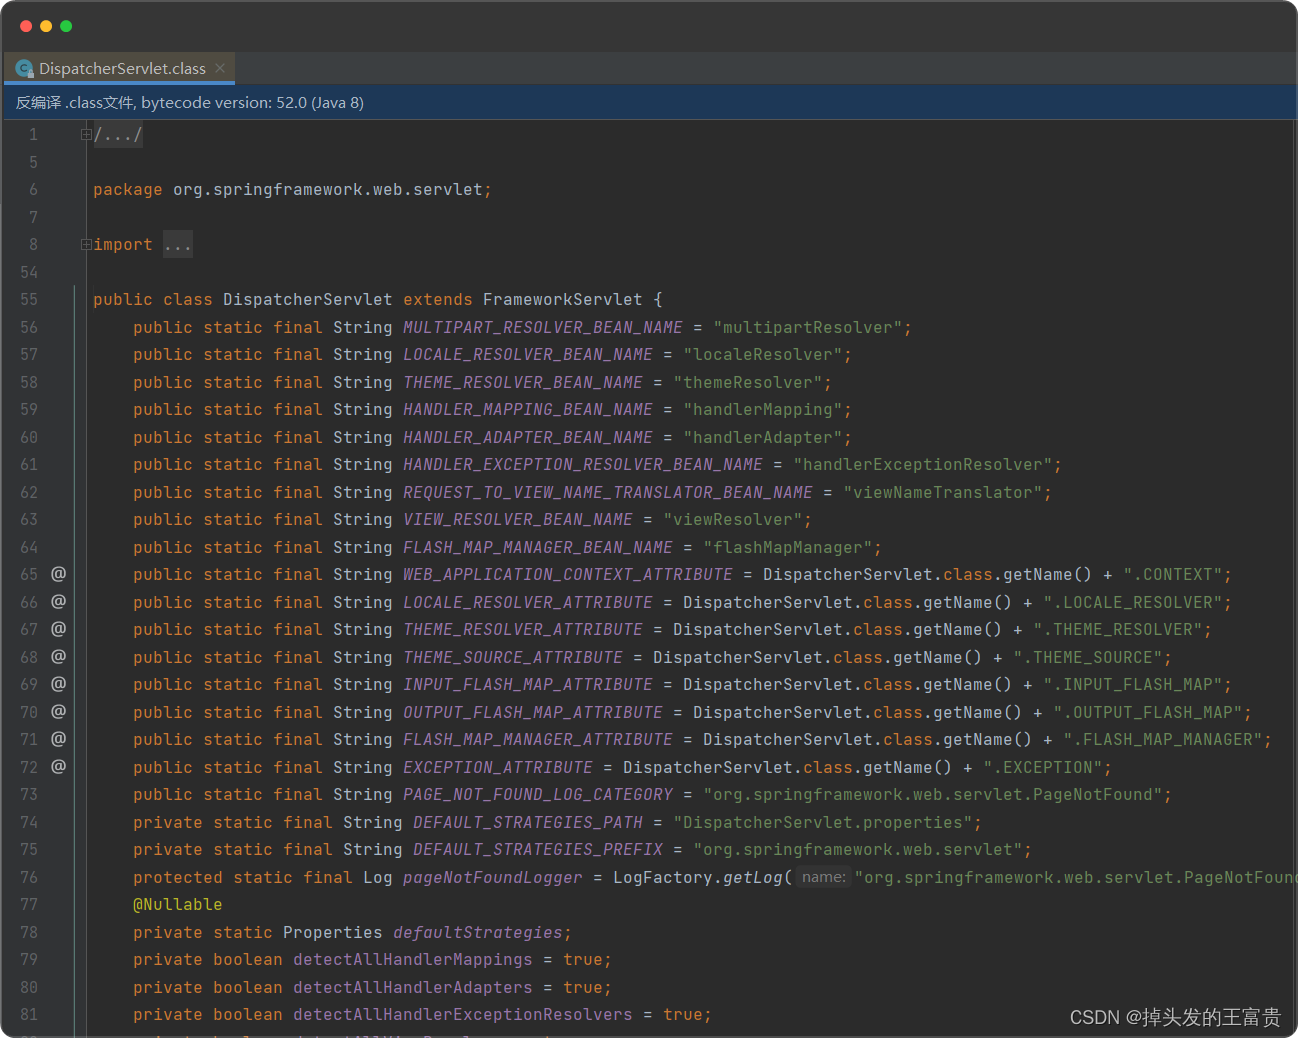
Task: Click the folded import ellipsis placeholder
Action: (178, 245)
